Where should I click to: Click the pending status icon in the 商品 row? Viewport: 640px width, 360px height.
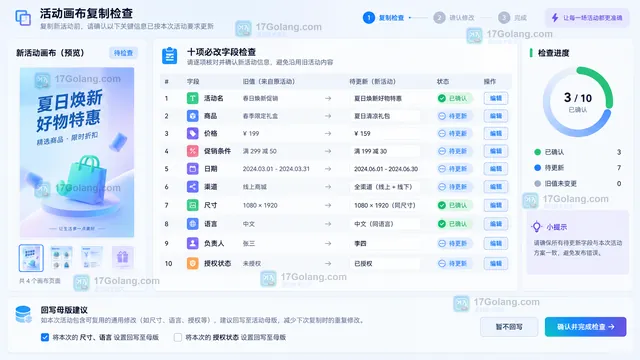pyautogui.click(x=442, y=116)
